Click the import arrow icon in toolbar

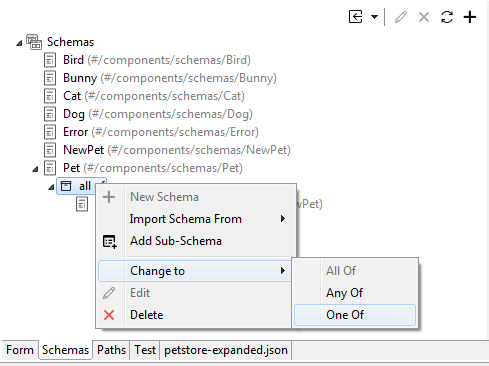click(355, 17)
